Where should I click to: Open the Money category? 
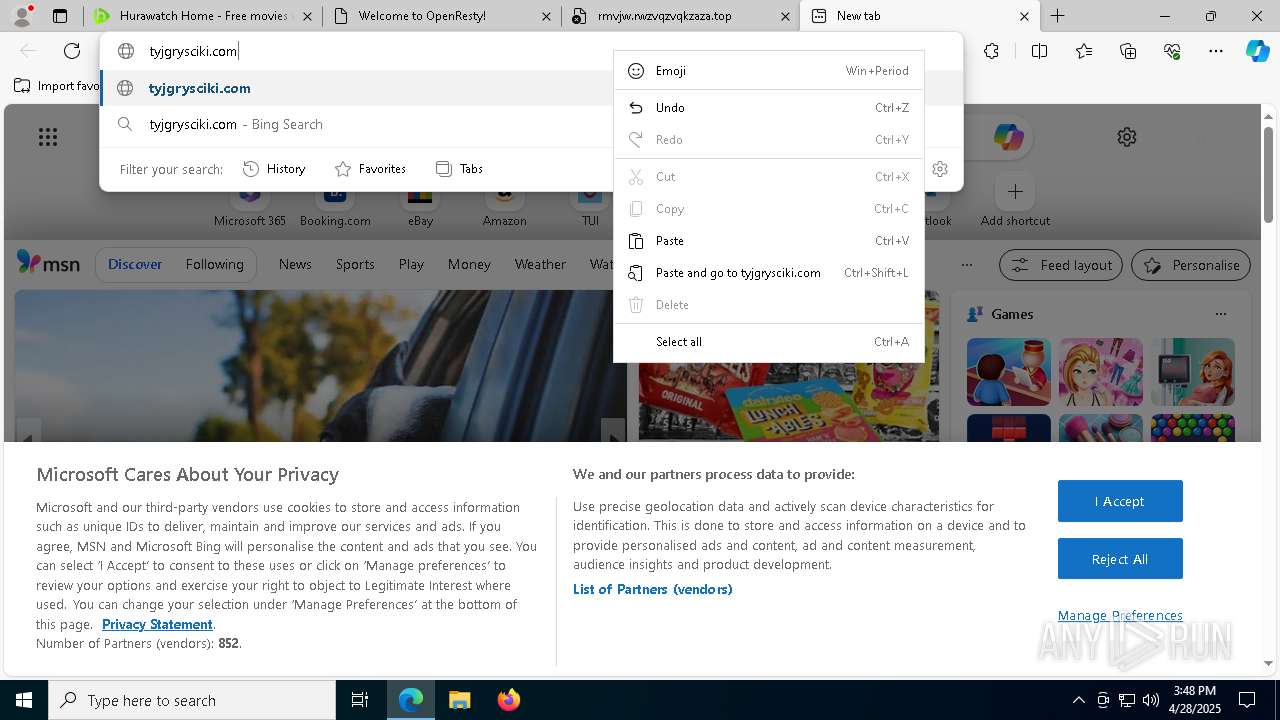click(469, 264)
